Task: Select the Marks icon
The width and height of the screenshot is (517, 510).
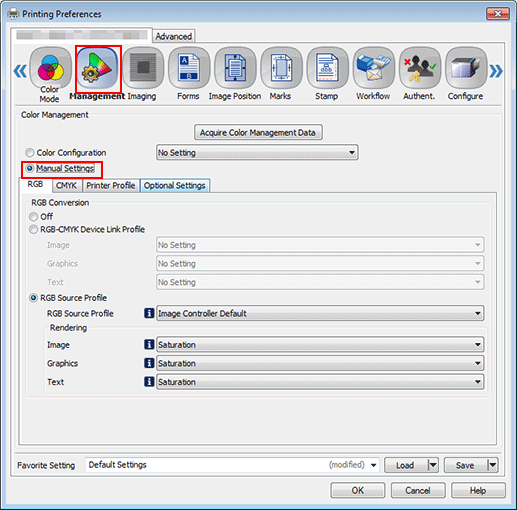Action: point(281,68)
